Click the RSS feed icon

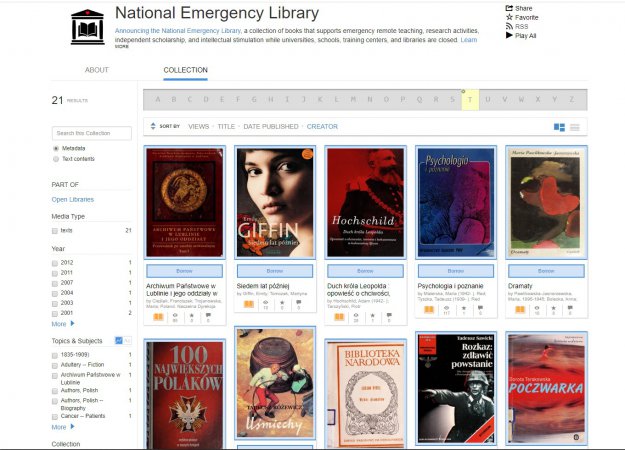click(509, 26)
